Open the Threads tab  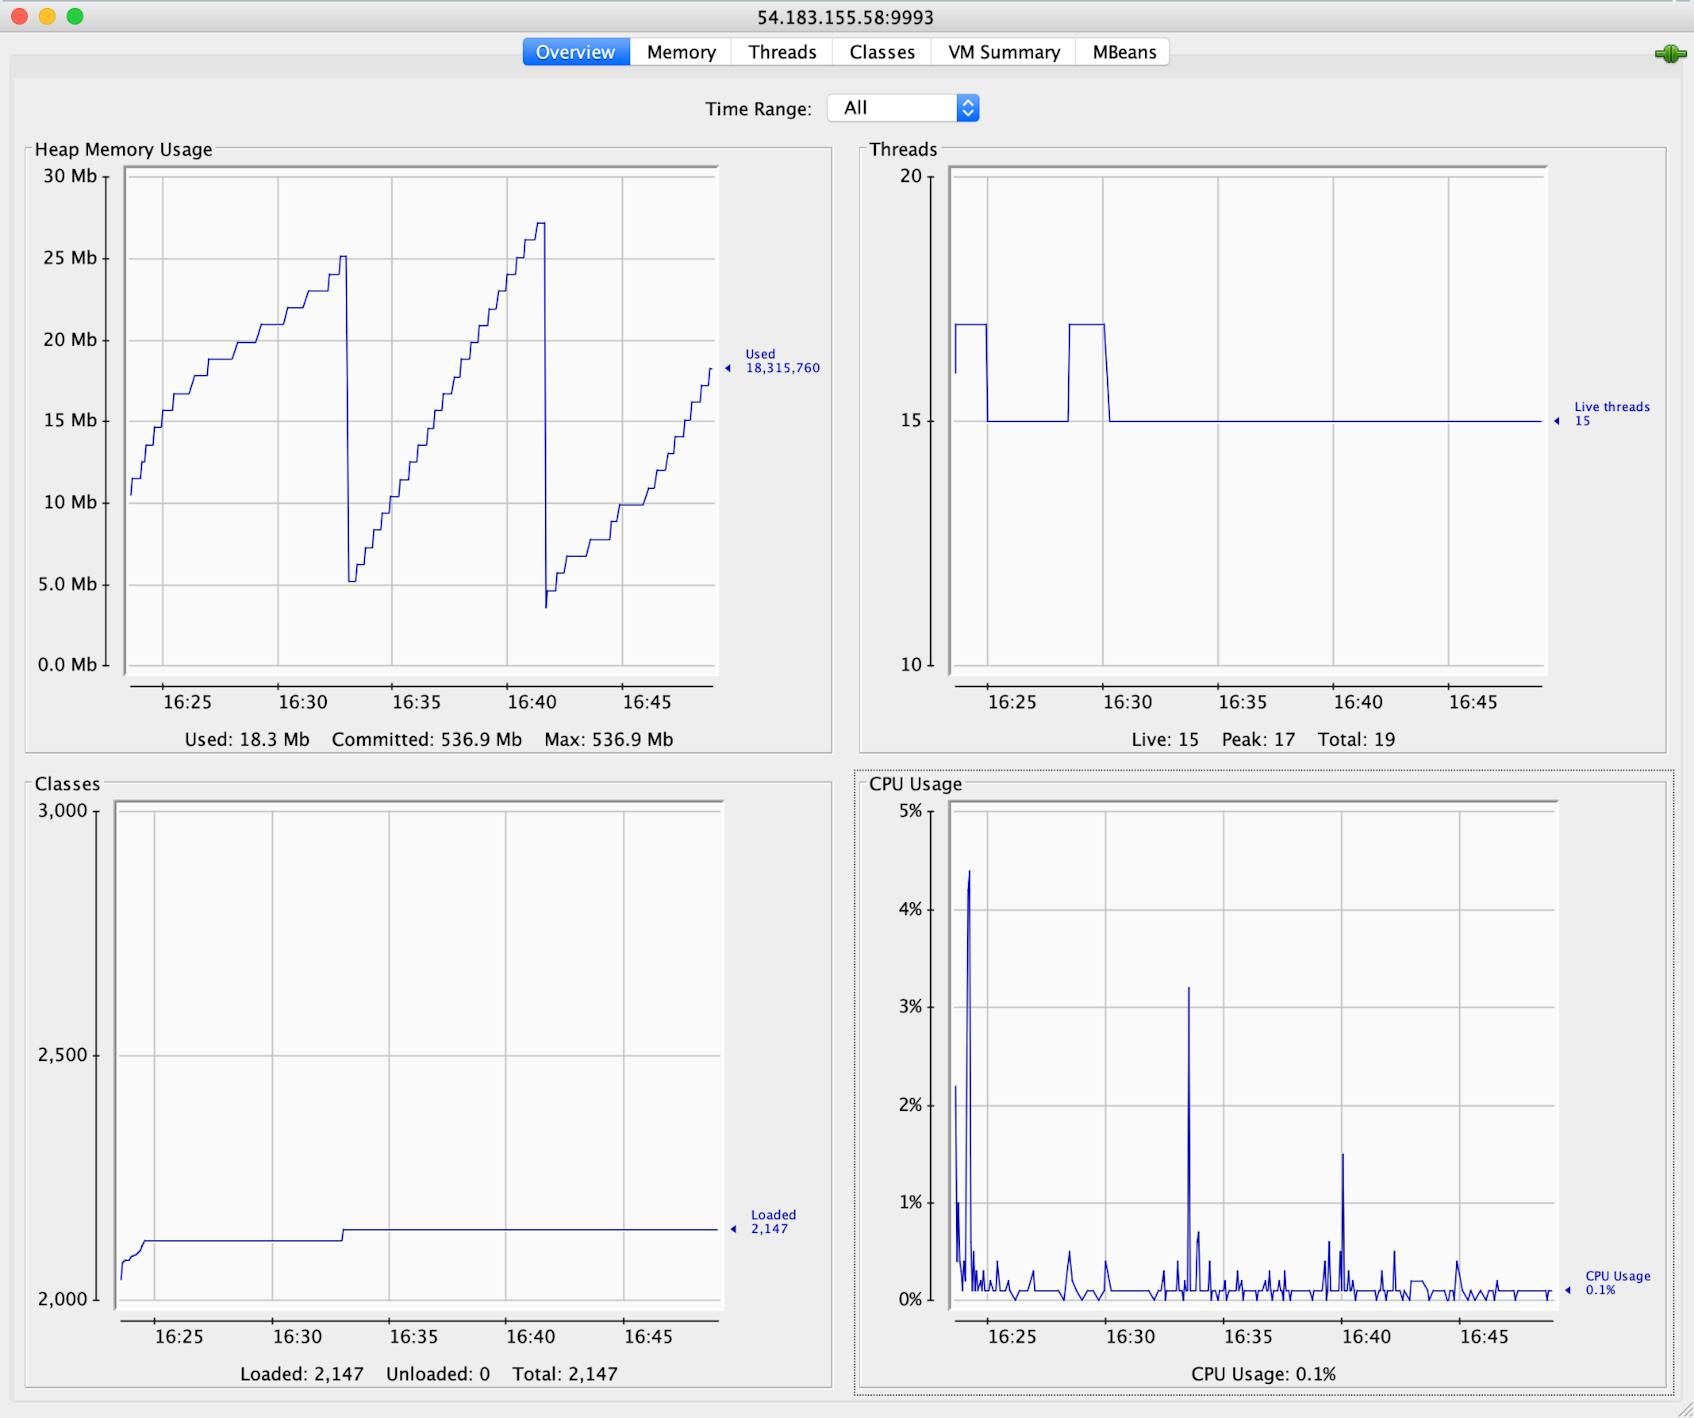click(x=781, y=51)
